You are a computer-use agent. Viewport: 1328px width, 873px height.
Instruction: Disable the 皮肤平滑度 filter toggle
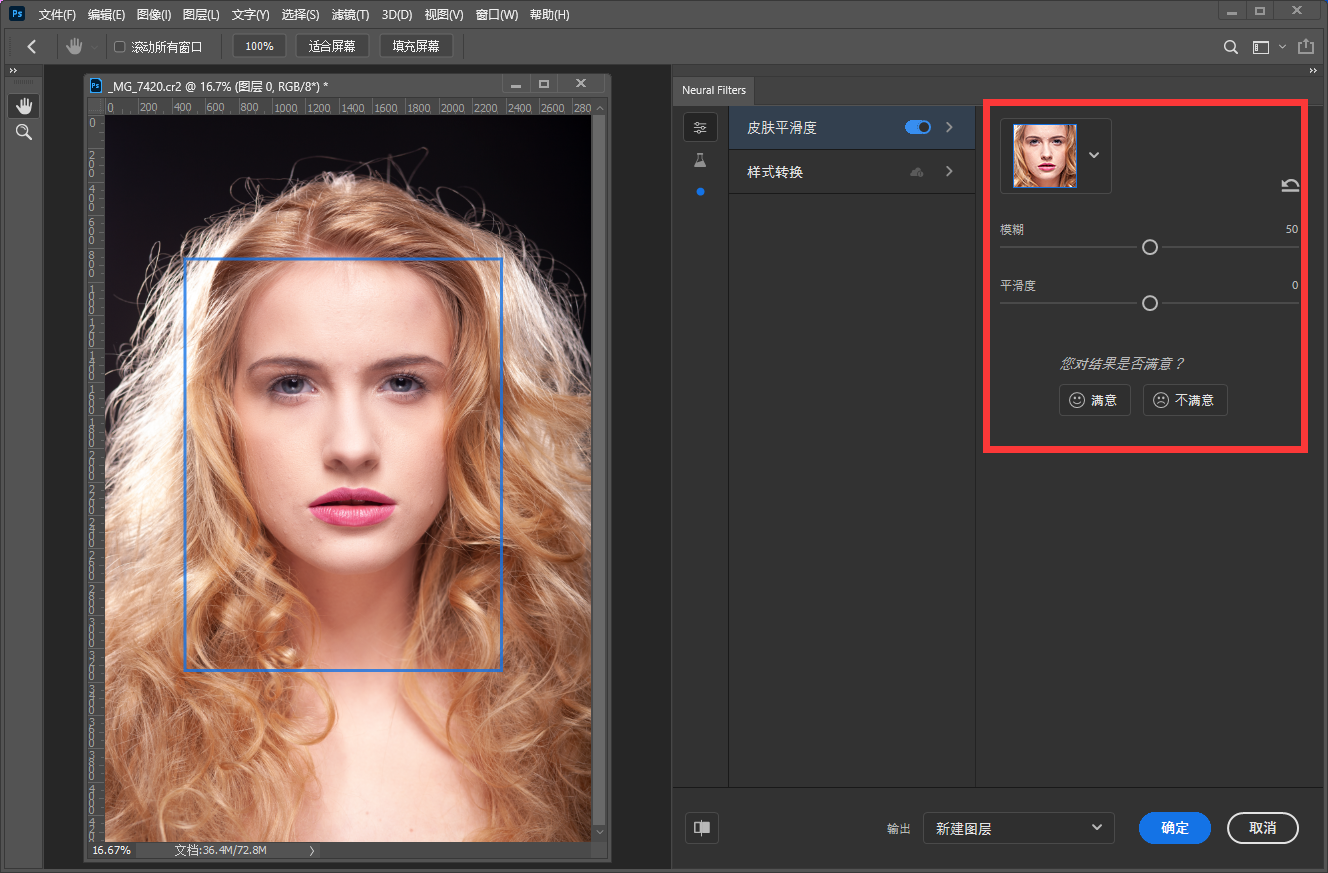click(x=917, y=128)
